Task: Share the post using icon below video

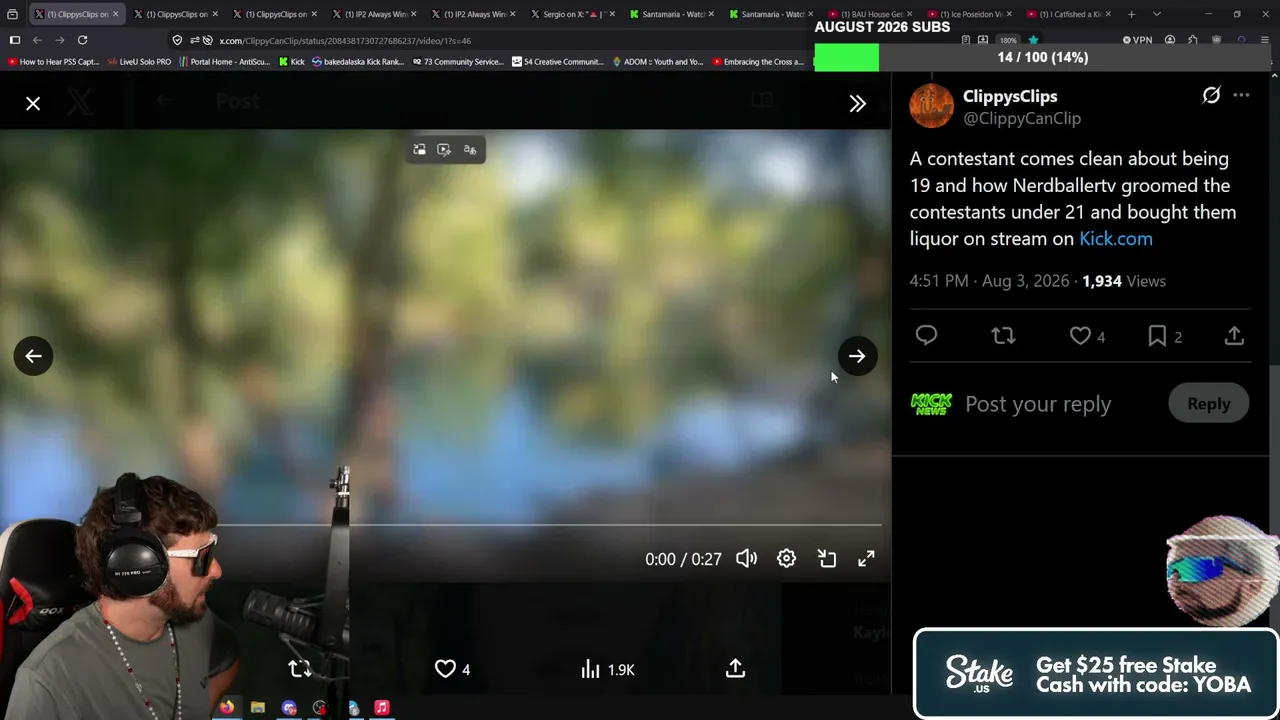Action: [x=735, y=669]
